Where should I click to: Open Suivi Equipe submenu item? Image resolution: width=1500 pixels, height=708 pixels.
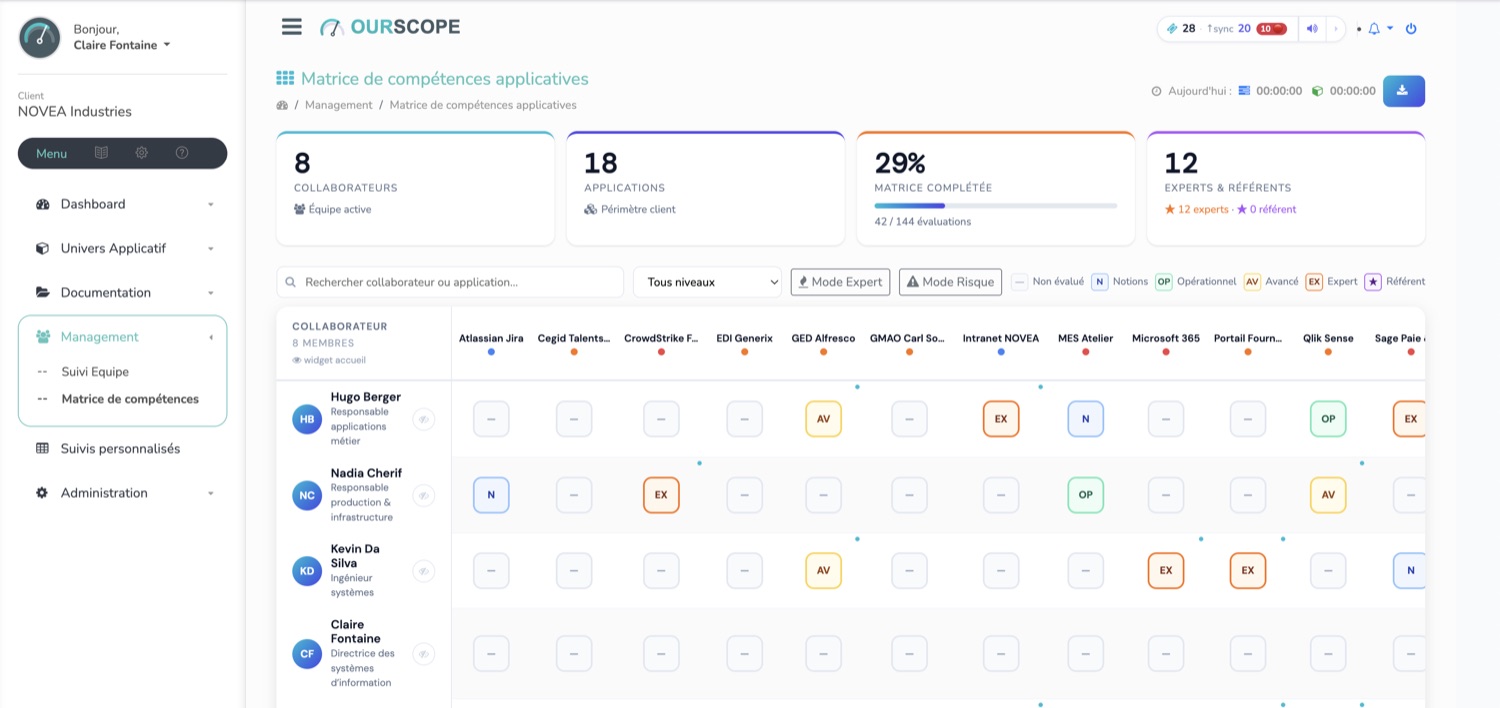pyautogui.click(x=95, y=371)
